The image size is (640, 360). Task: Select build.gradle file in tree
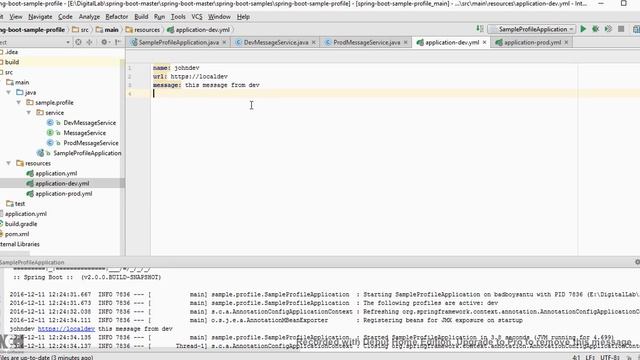[x=21, y=224]
